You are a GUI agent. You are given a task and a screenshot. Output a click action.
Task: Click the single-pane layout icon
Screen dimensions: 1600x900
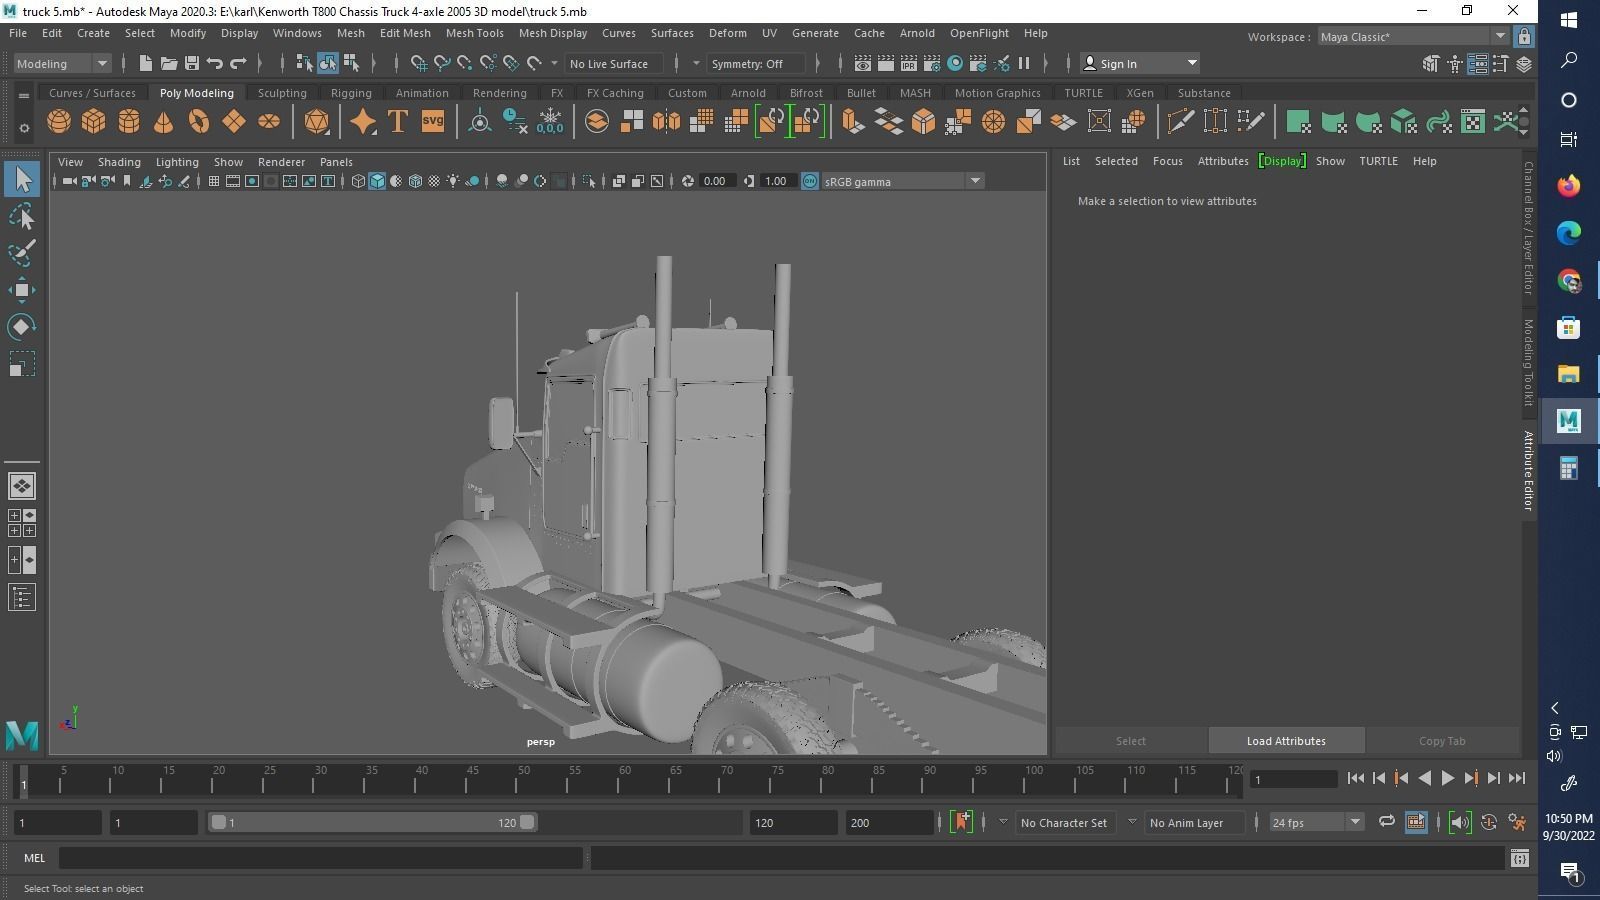(x=22, y=486)
